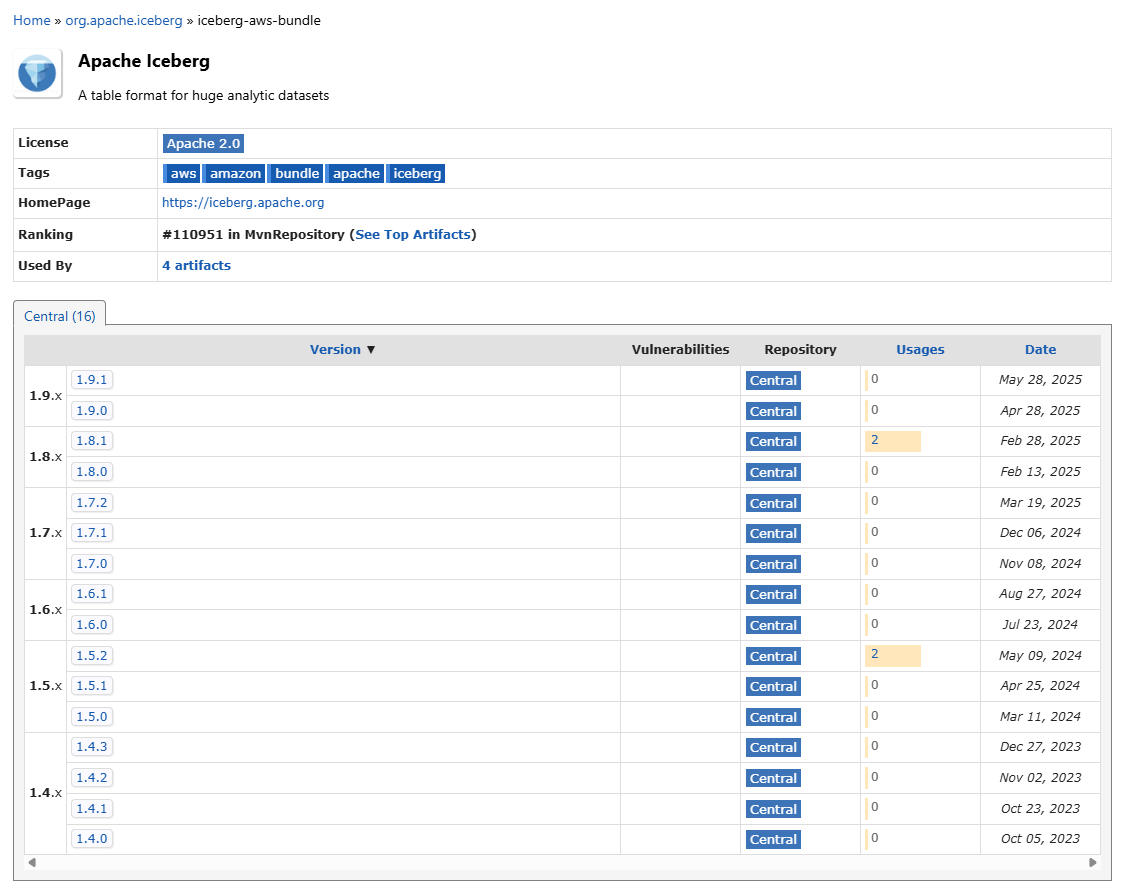Viewport: 1125px width, 893px height.
Task: Open version 1.5.2
Action: (x=92, y=655)
